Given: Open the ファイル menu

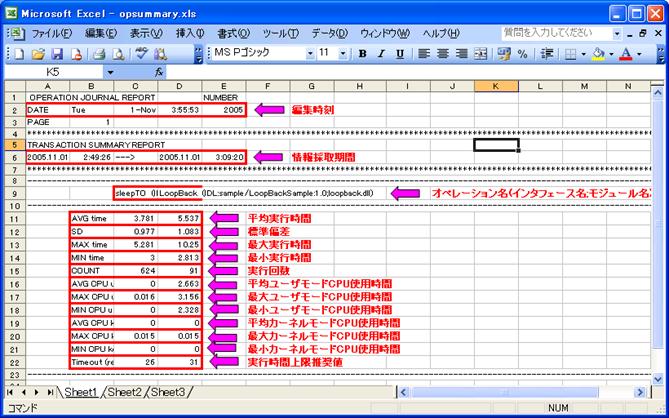Looking at the screenshot, I should (x=52, y=33).
